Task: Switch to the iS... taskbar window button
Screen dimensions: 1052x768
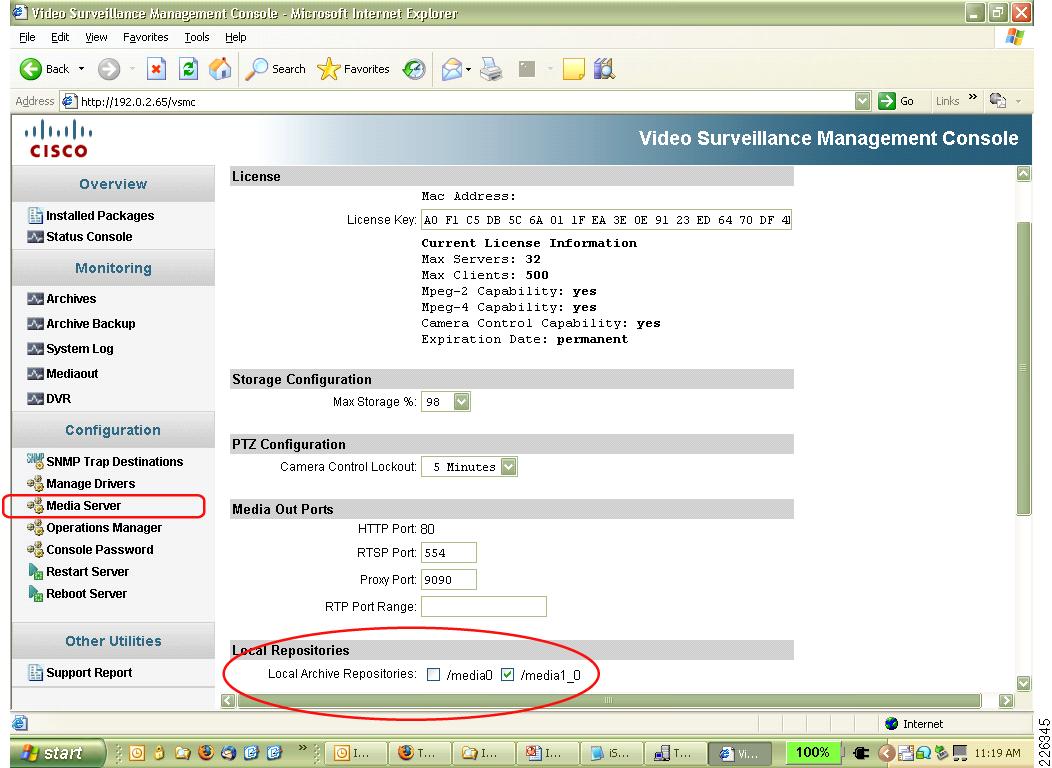Action: point(611,753)
